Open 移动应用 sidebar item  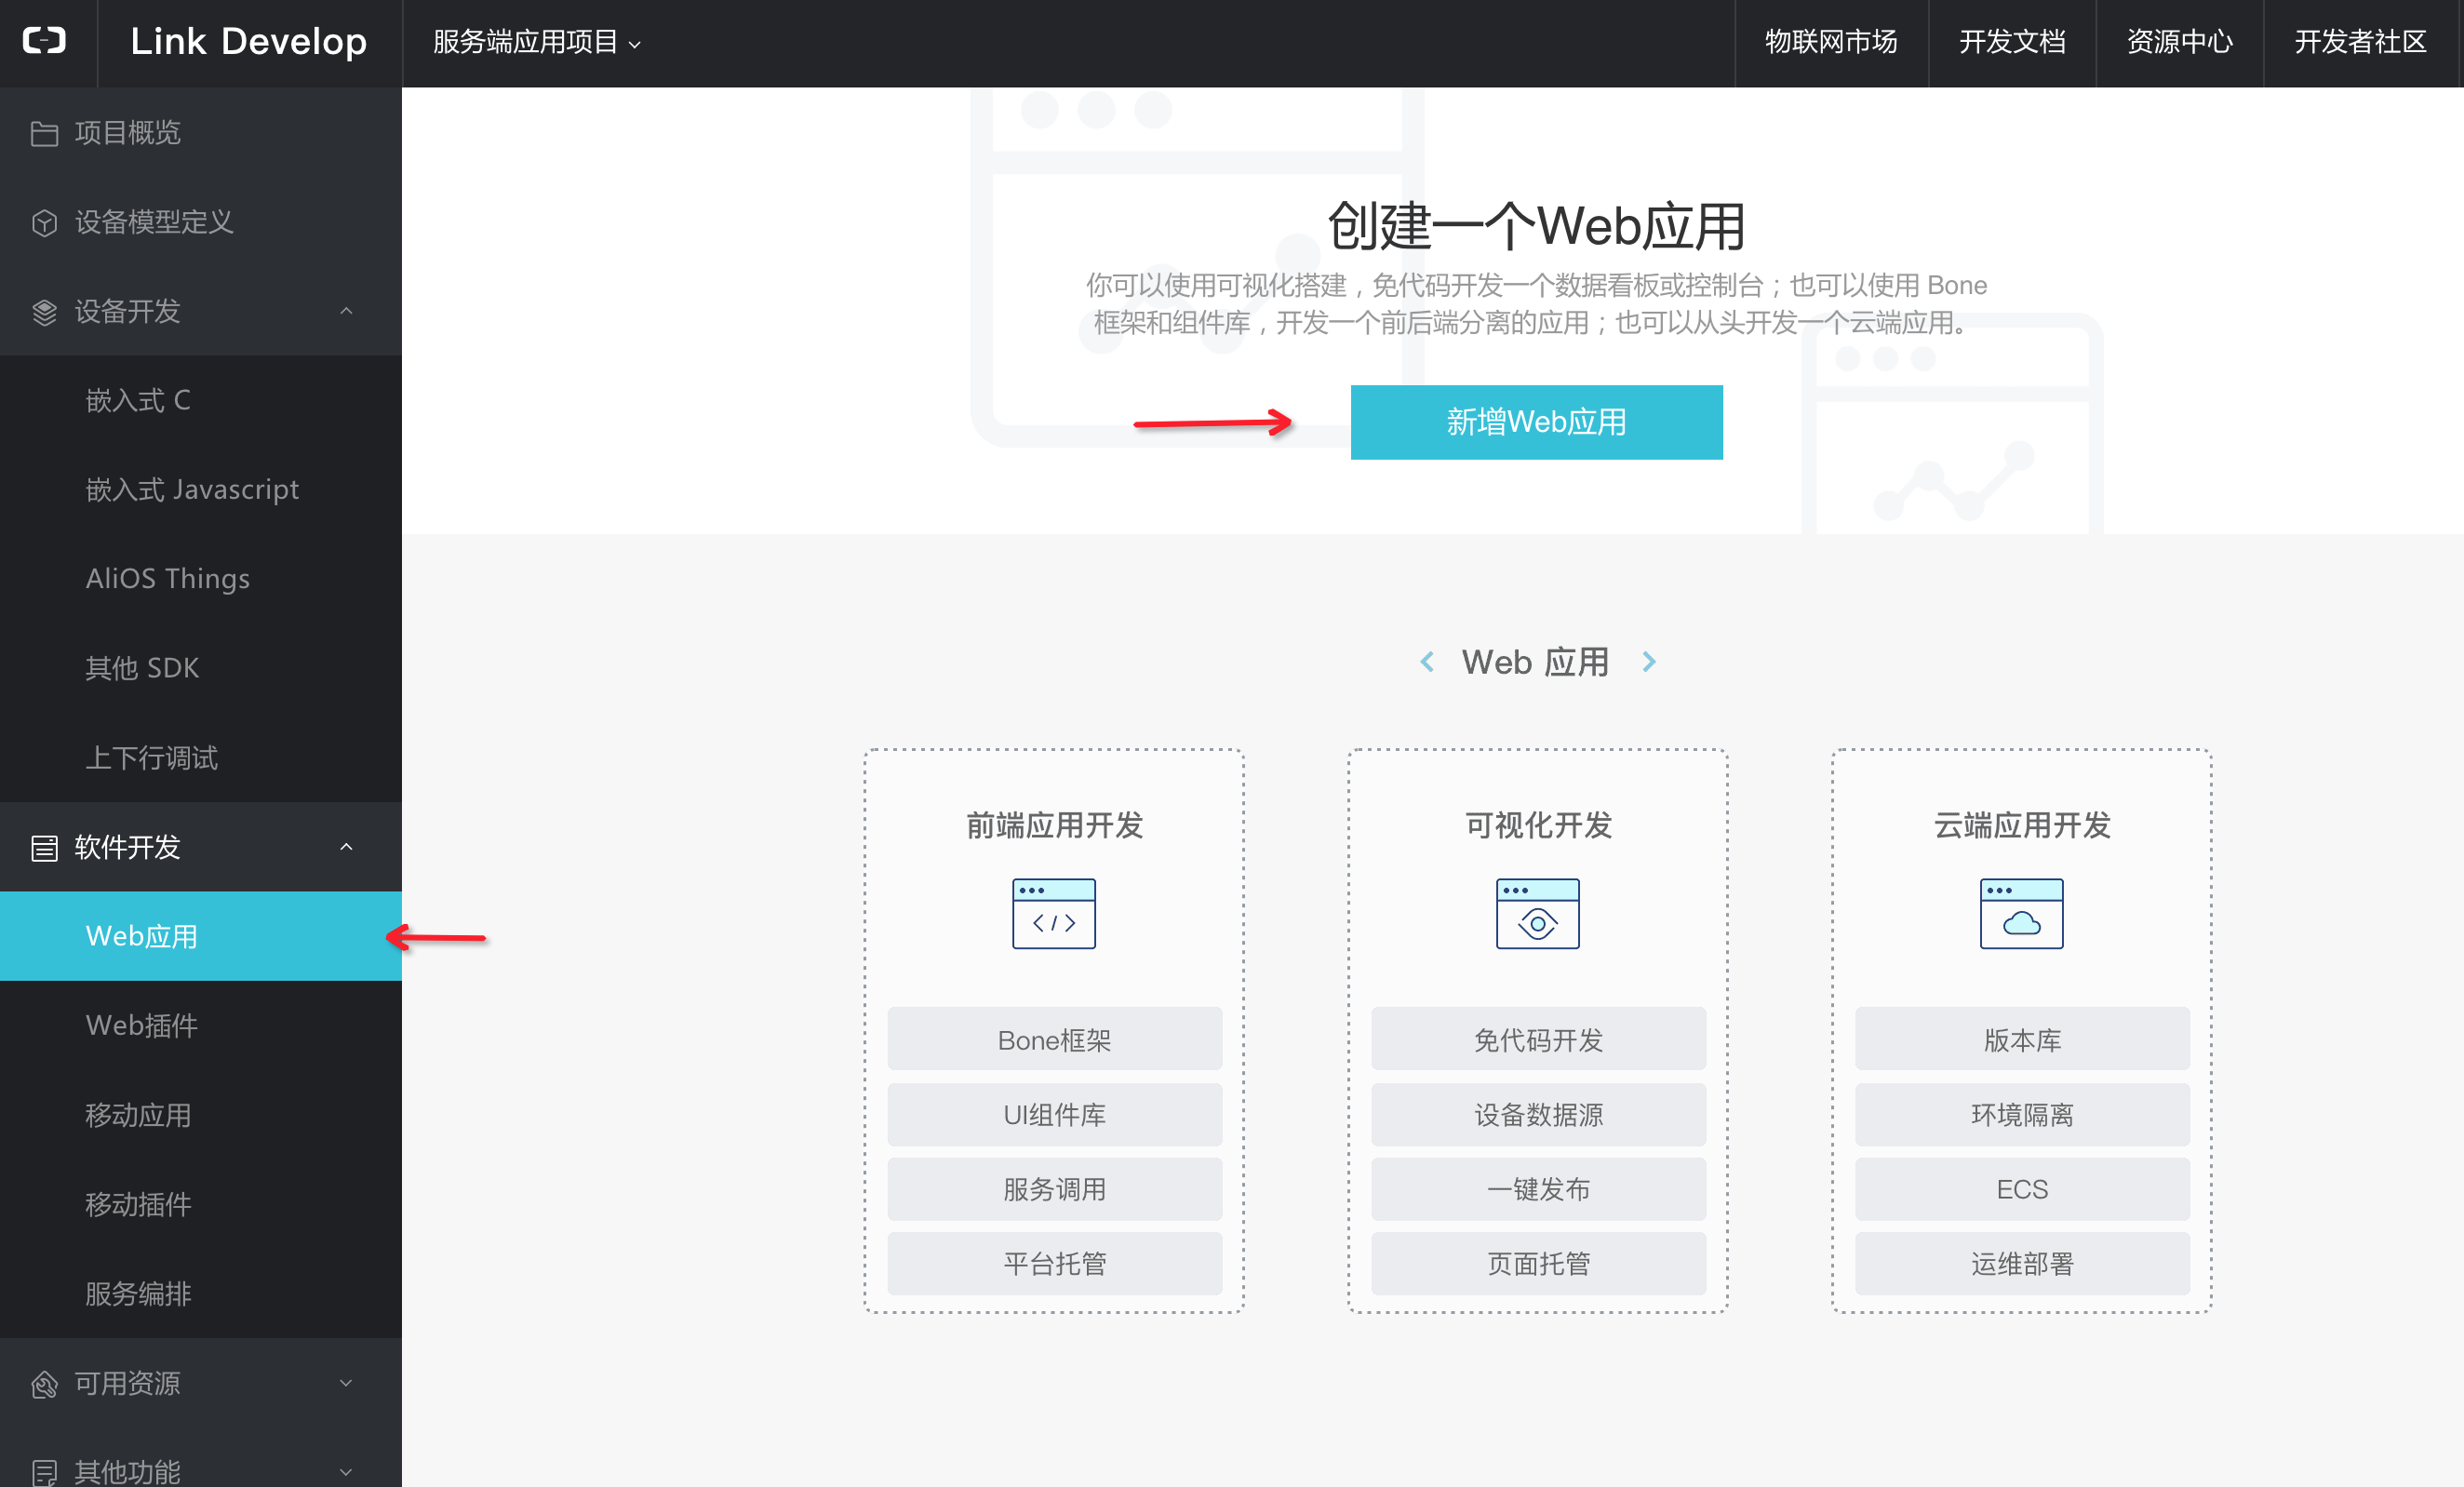click(201, 1115)
